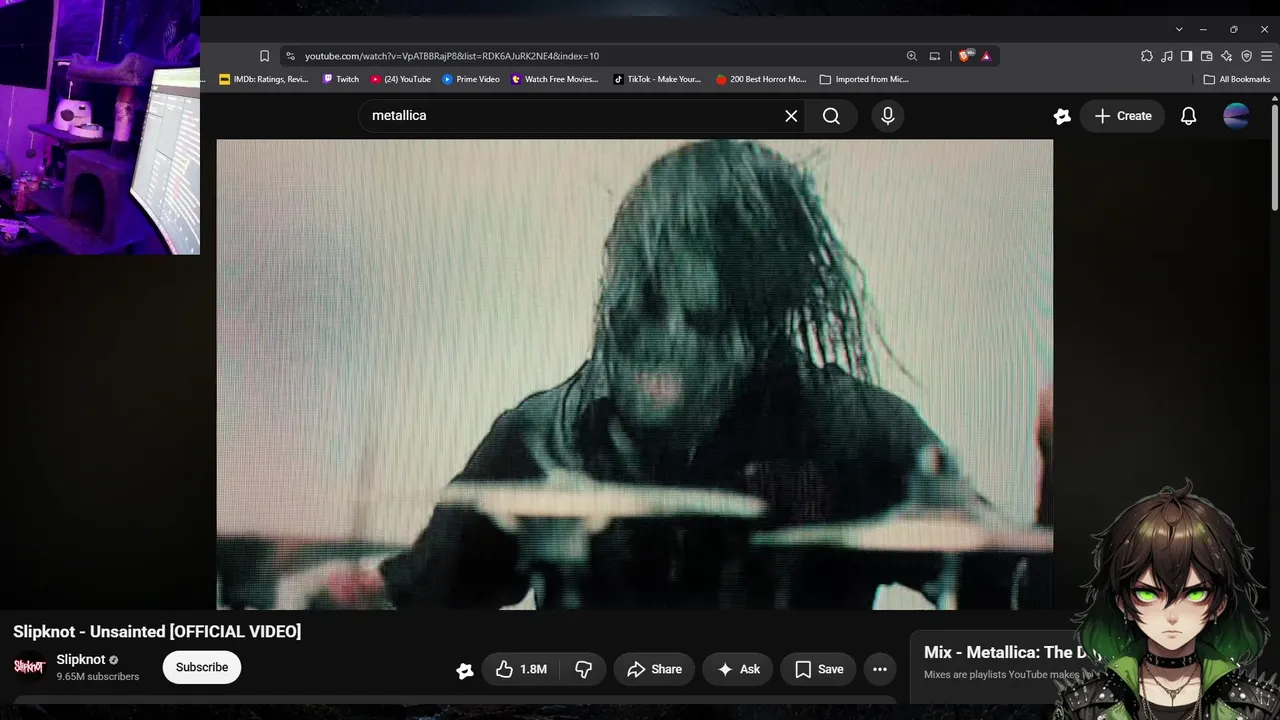
Task: Click the webcam overlay thumbnail
Action: [100, 127]
